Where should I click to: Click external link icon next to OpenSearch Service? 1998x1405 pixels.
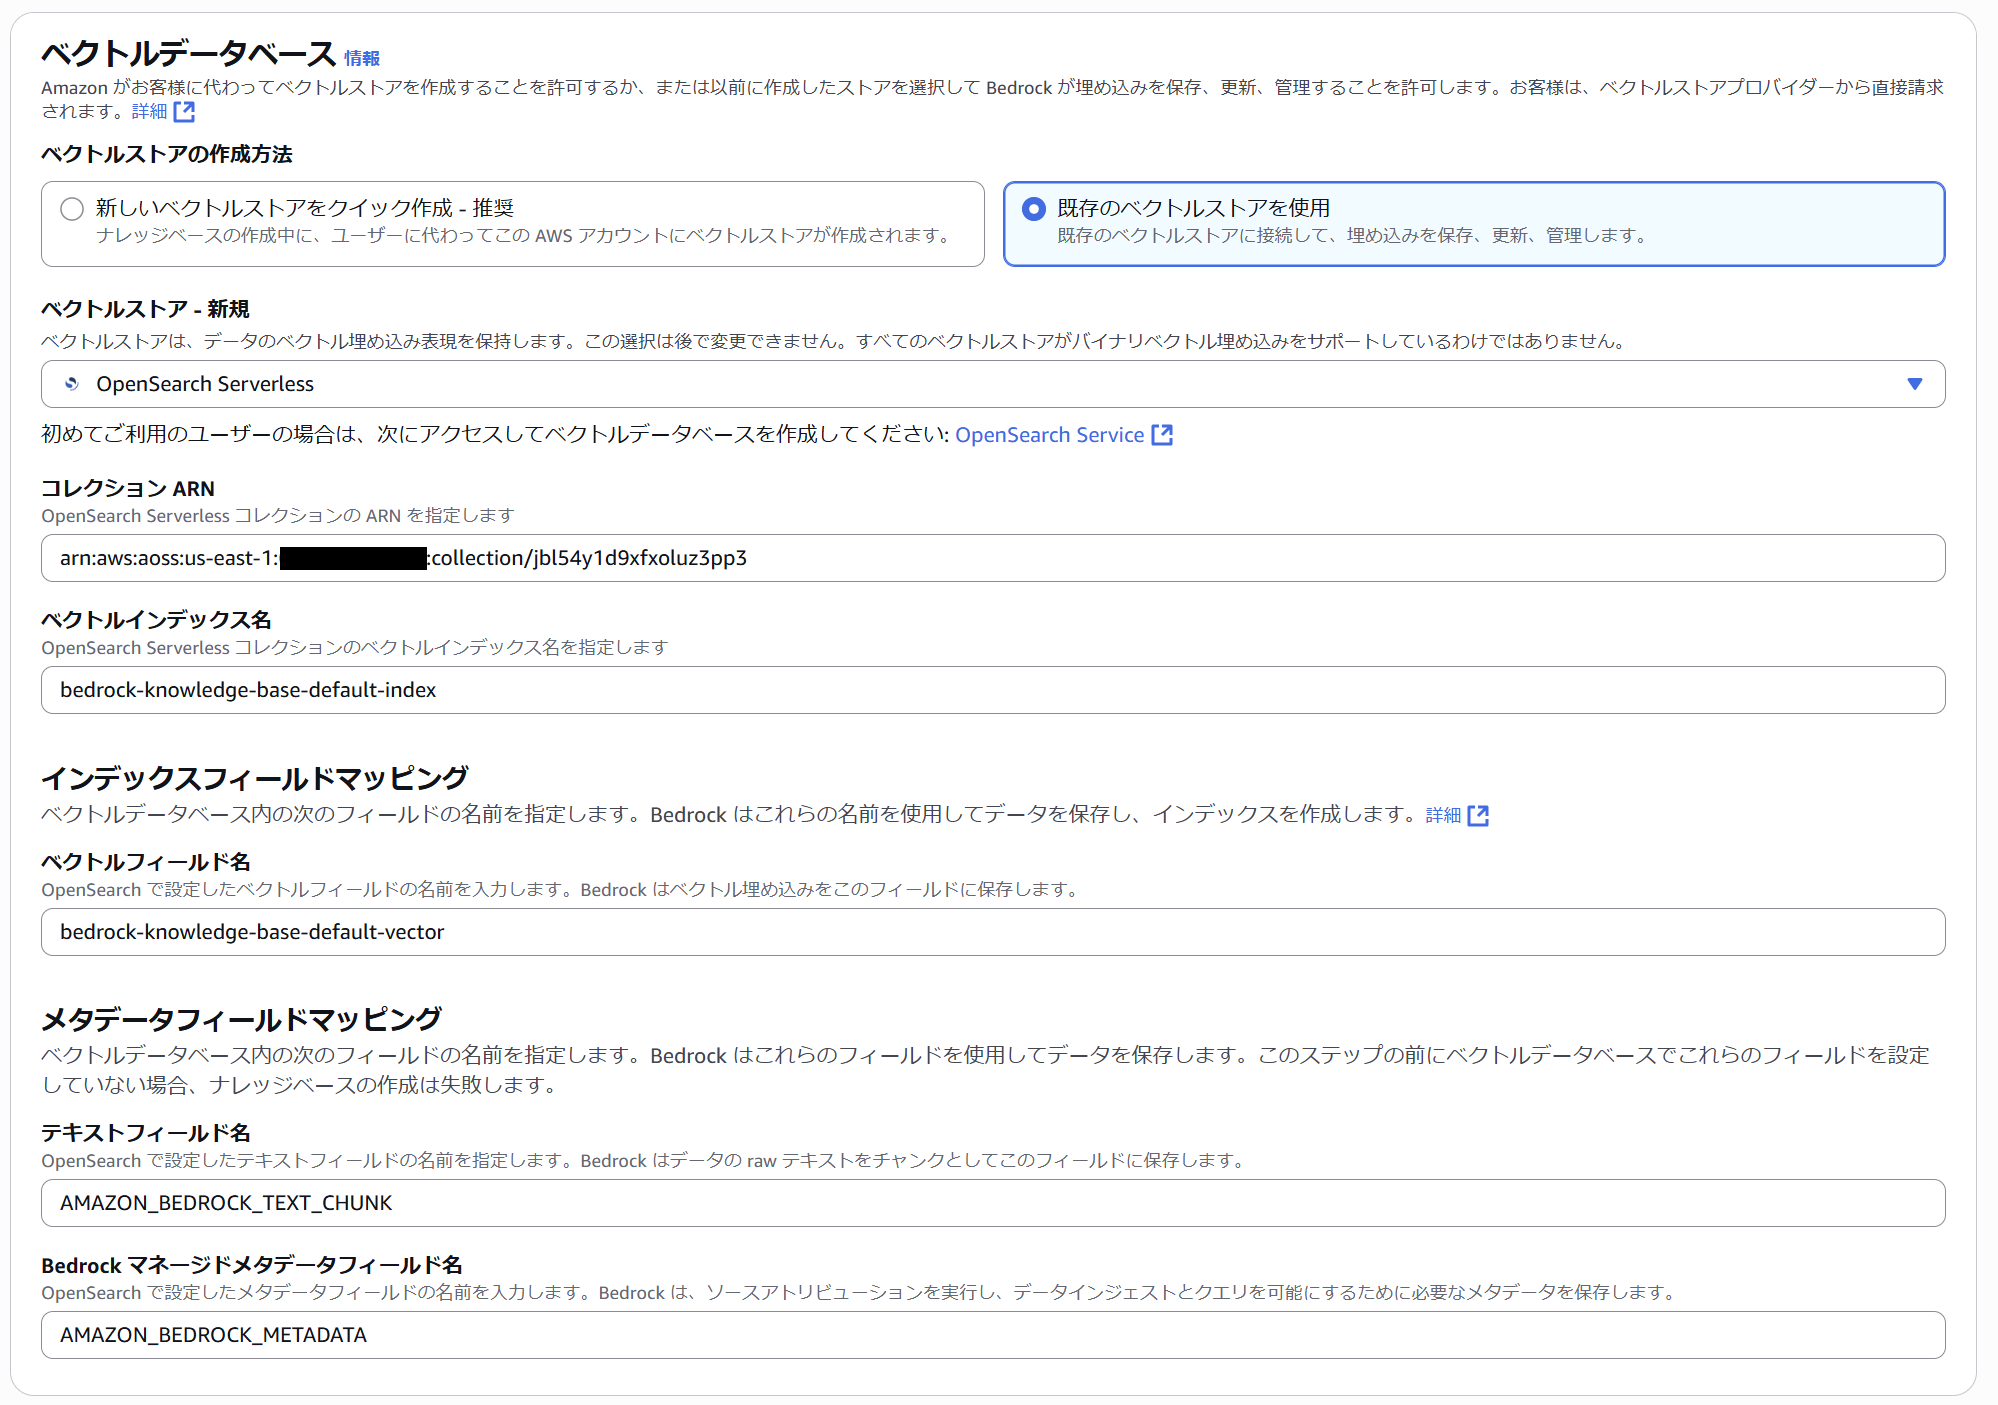tap(1161, 435)
